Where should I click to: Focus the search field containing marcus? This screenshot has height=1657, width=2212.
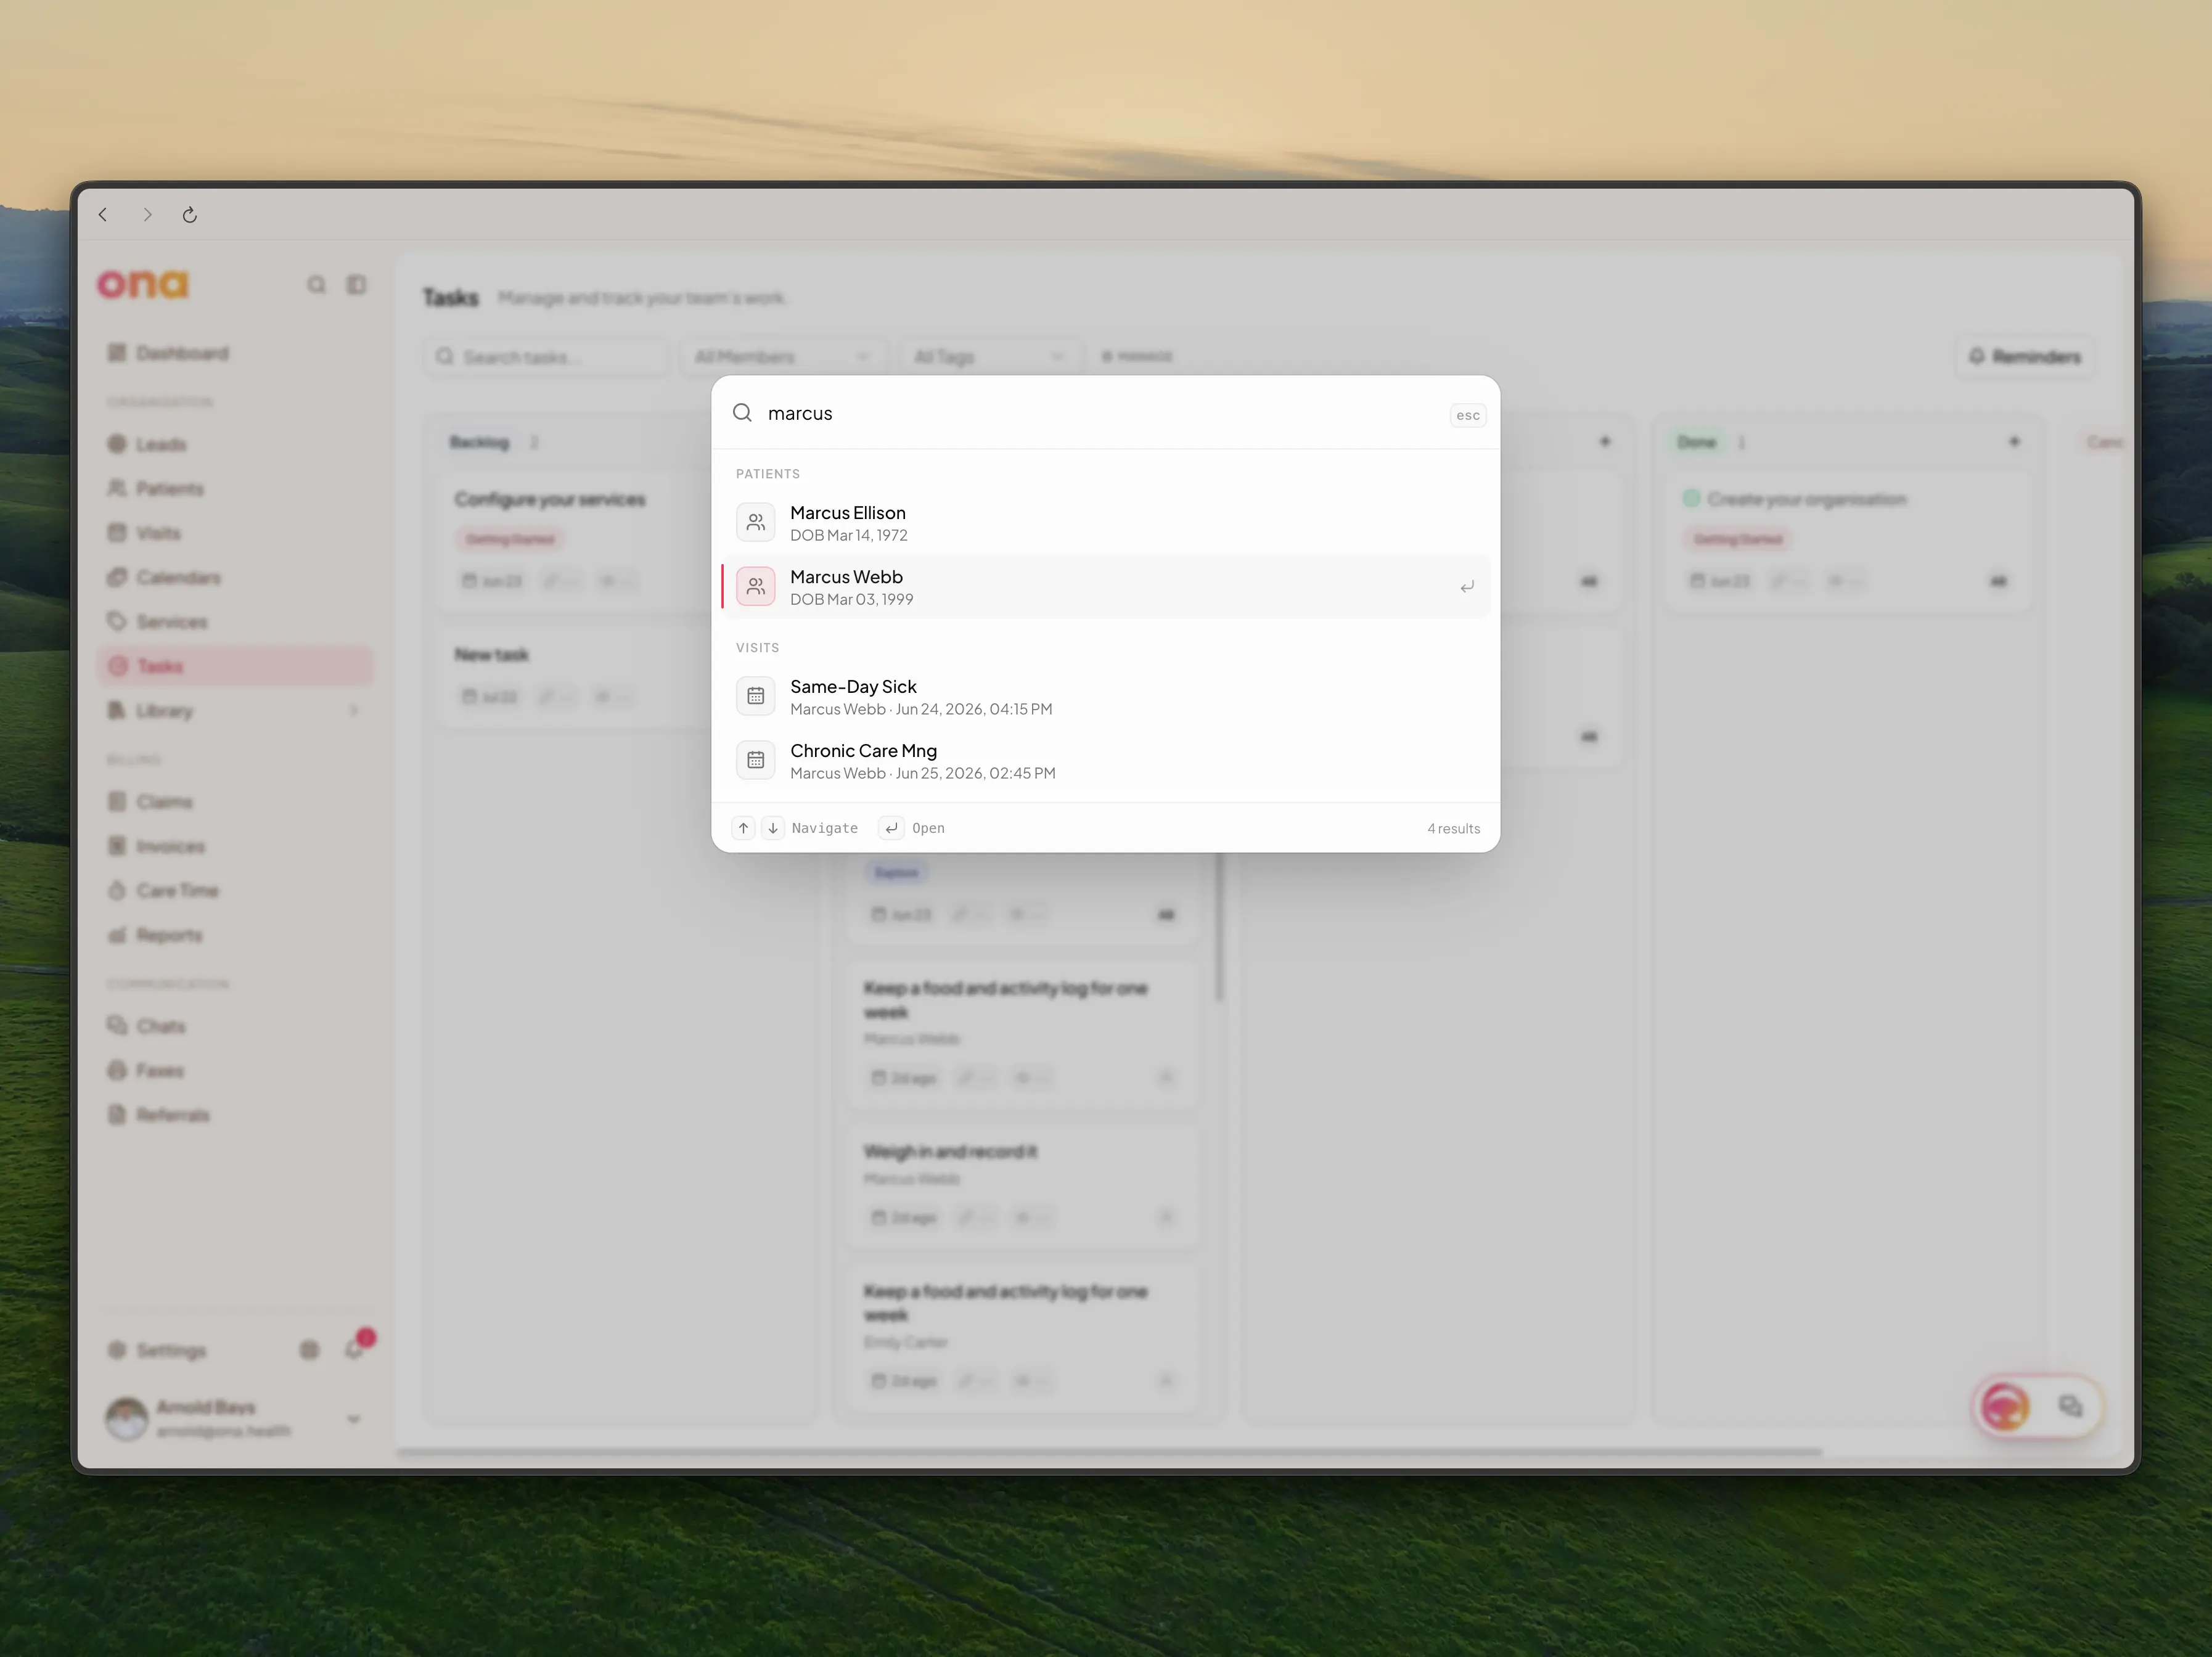tap(1100, 413)
